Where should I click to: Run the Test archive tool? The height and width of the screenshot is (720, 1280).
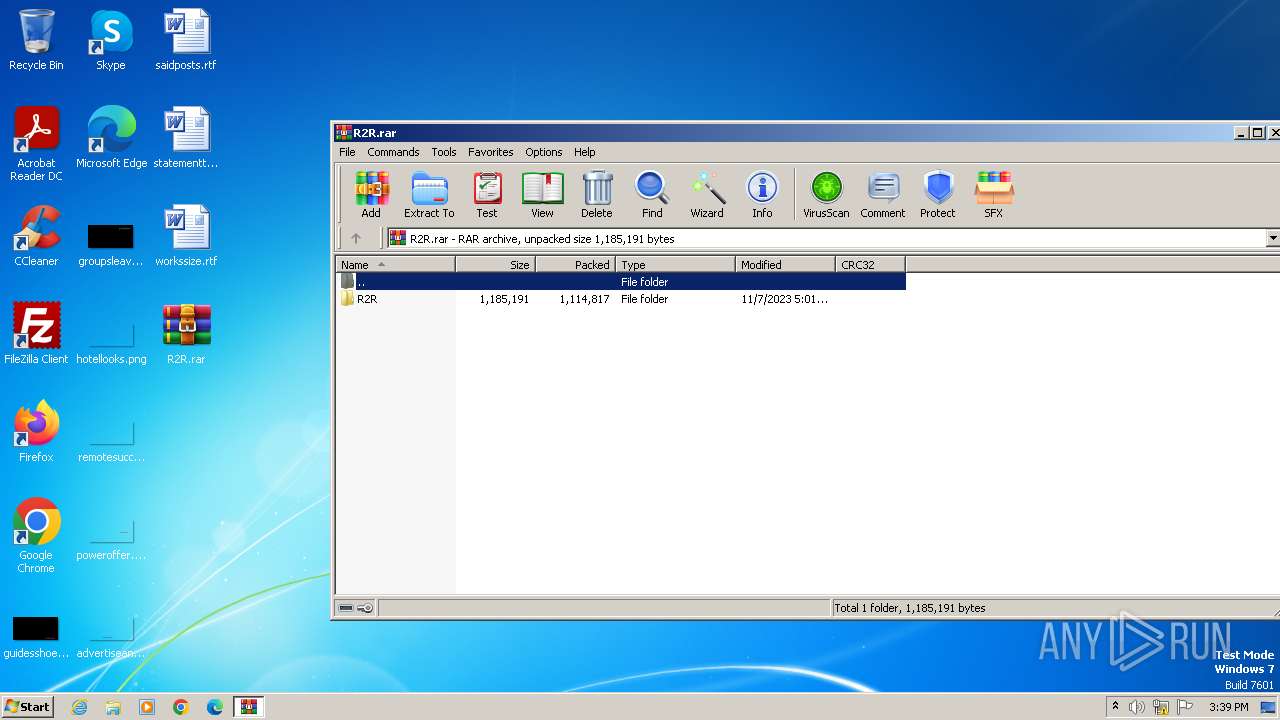(x=487, y=195)
